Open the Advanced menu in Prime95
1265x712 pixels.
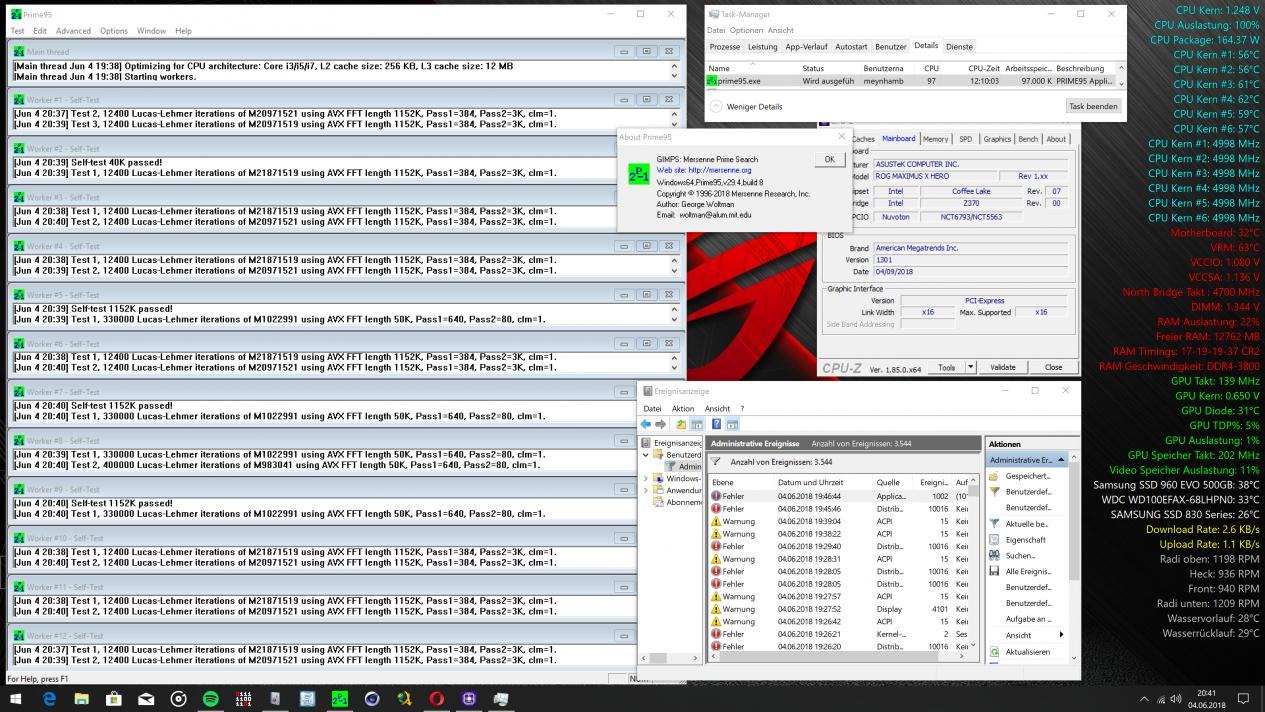(73, 31)
